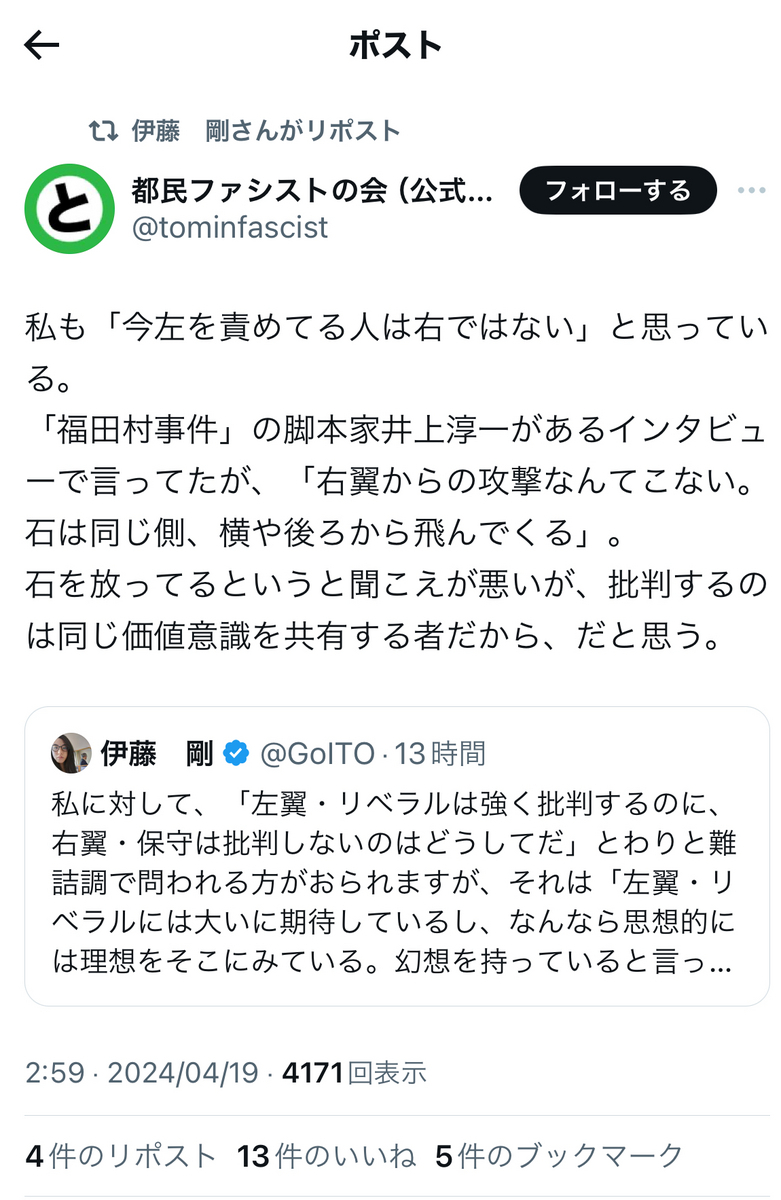Open 都民ファシストの会 display name
Viewport: 781px width, 1200px height.
point(313,189)
